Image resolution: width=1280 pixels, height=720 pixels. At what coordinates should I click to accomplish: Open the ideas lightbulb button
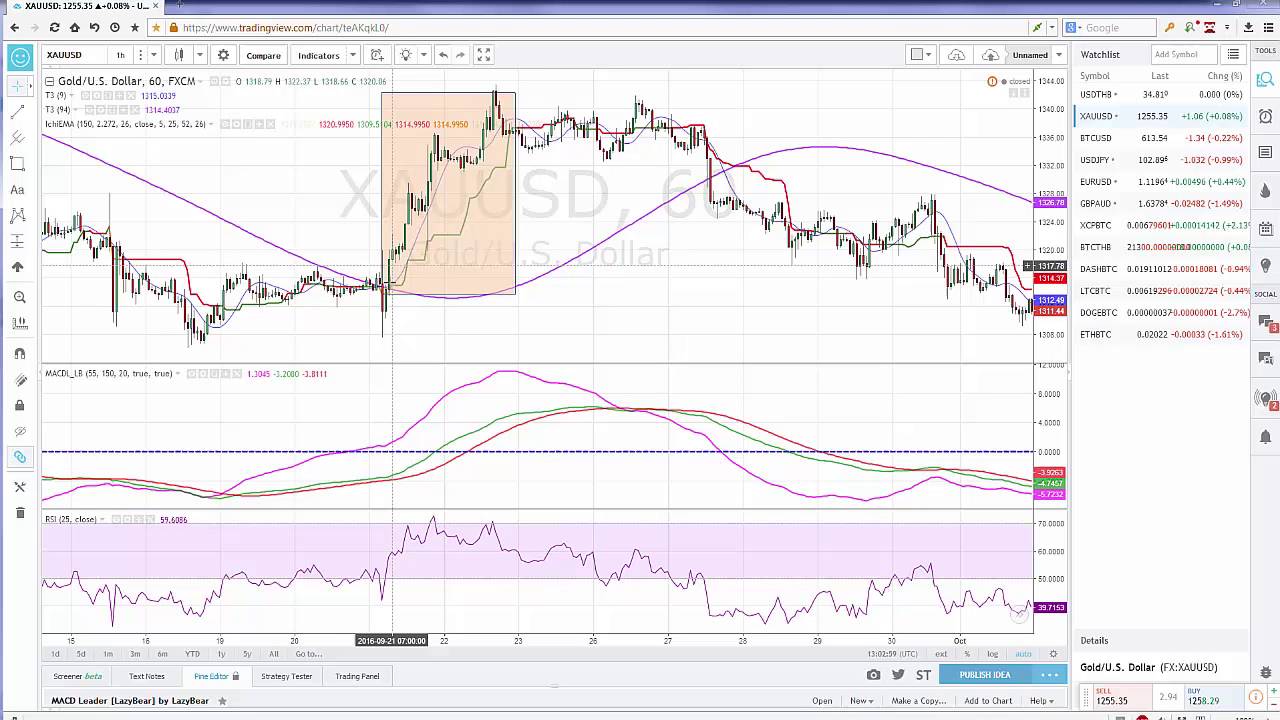(x=405, y=55)
